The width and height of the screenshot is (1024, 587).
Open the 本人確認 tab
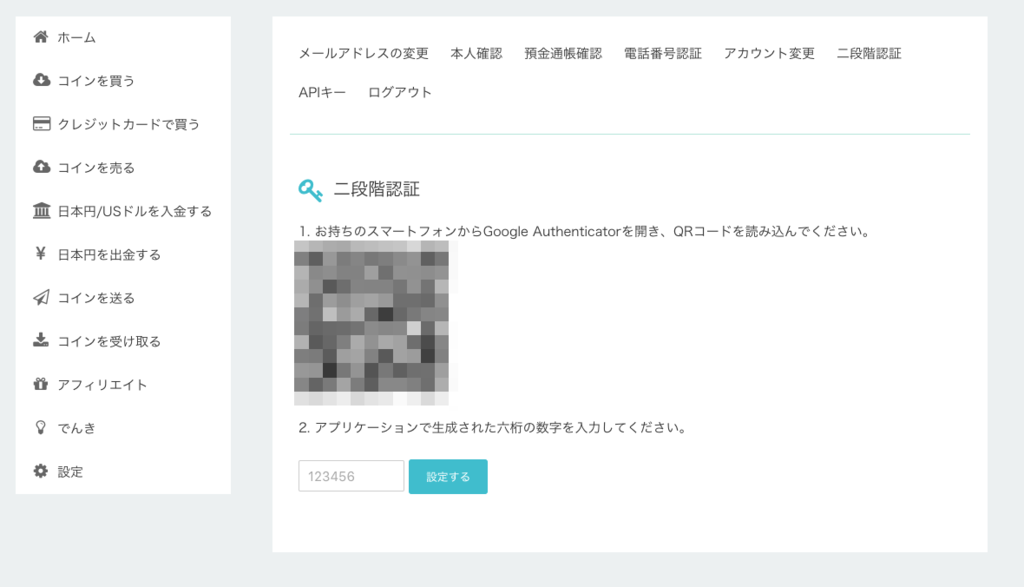click(x=476, y=54)
